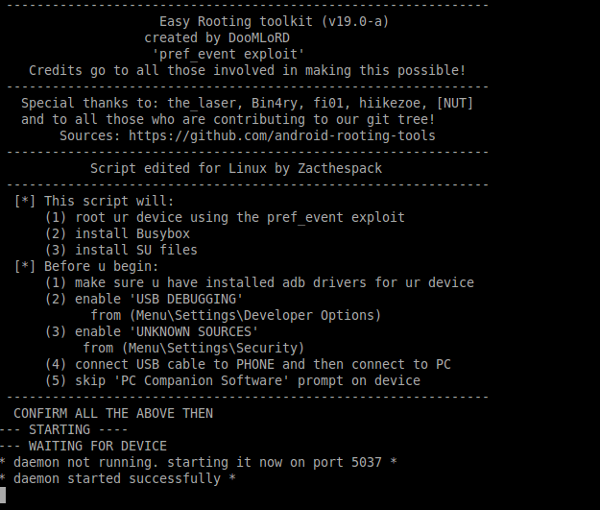This screenshot has width=600, height=510.
Task: Click the 'install Busybox' step line
Action: click(x=117, y=233)
